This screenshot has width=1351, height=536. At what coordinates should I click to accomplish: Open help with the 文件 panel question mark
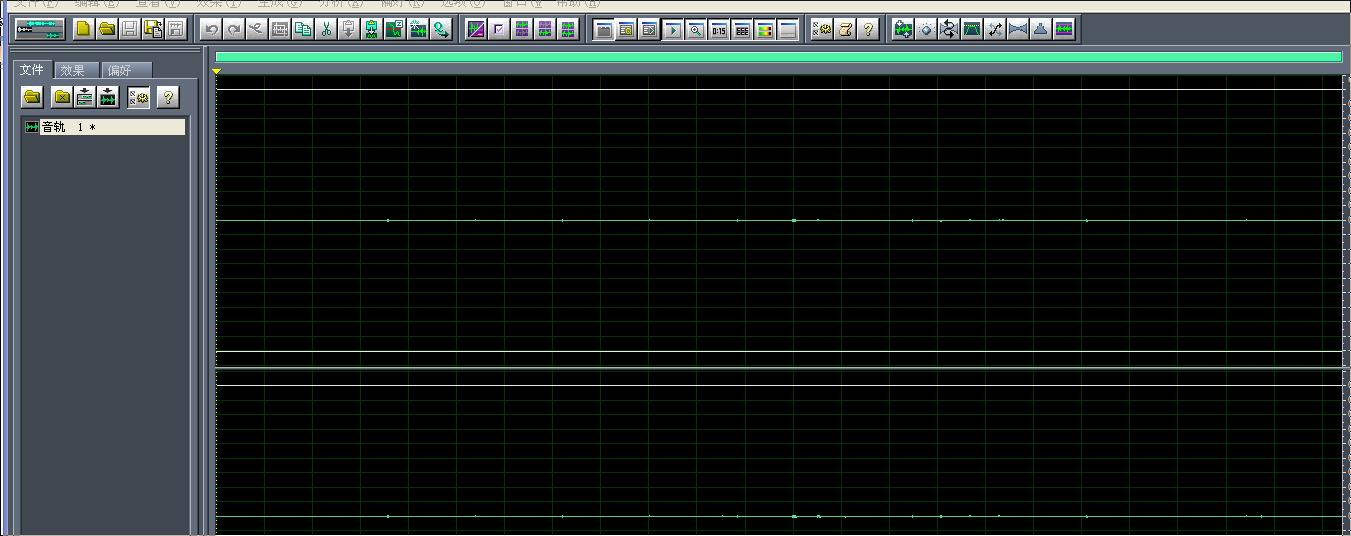coord(168,97)
